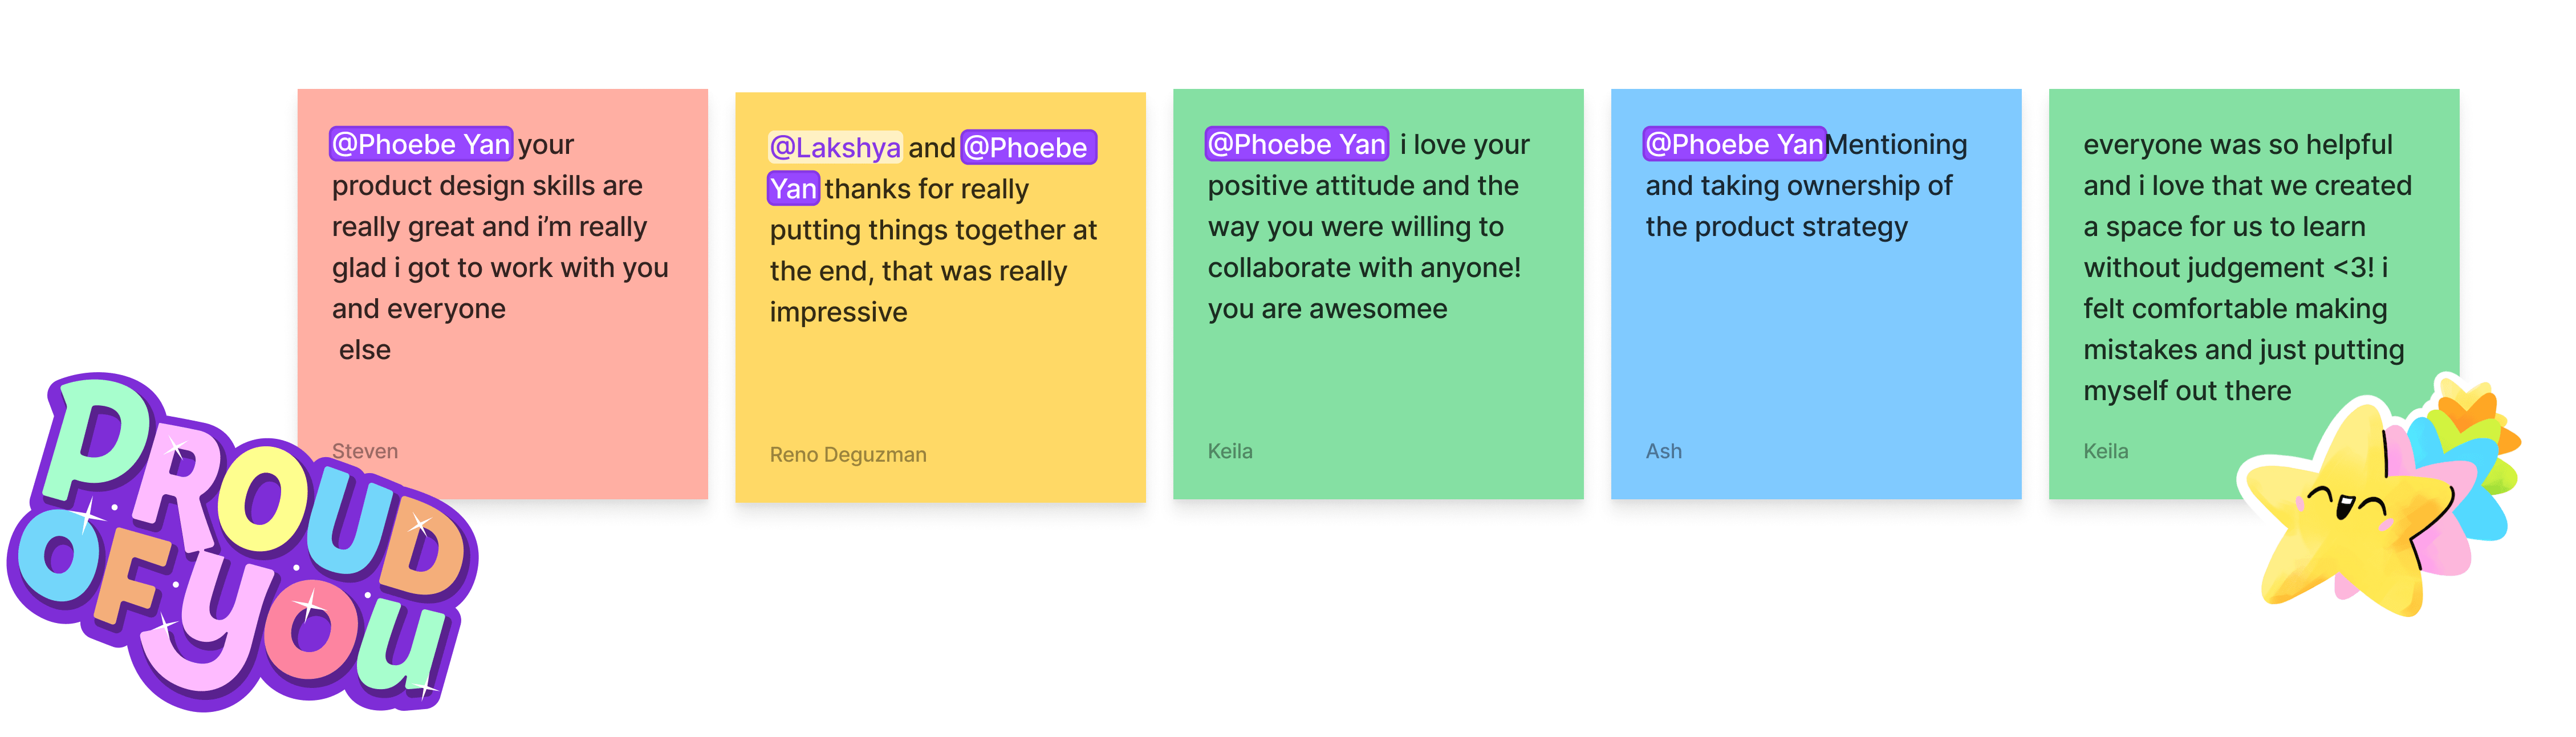Select the pink sticky note by Steven

(503, 294)
